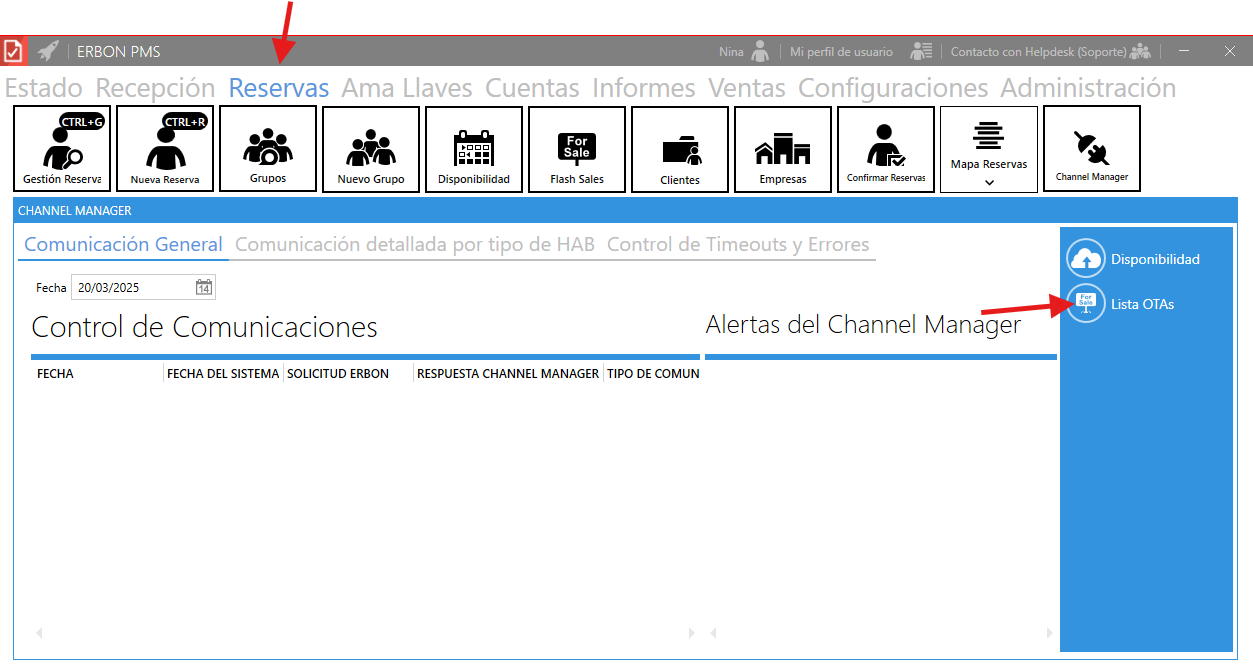Image resolution: width=1253 pixels, height=664 pixels.
Task: Open the Channel Manager plug icon
Action: tap(1092, 149)
